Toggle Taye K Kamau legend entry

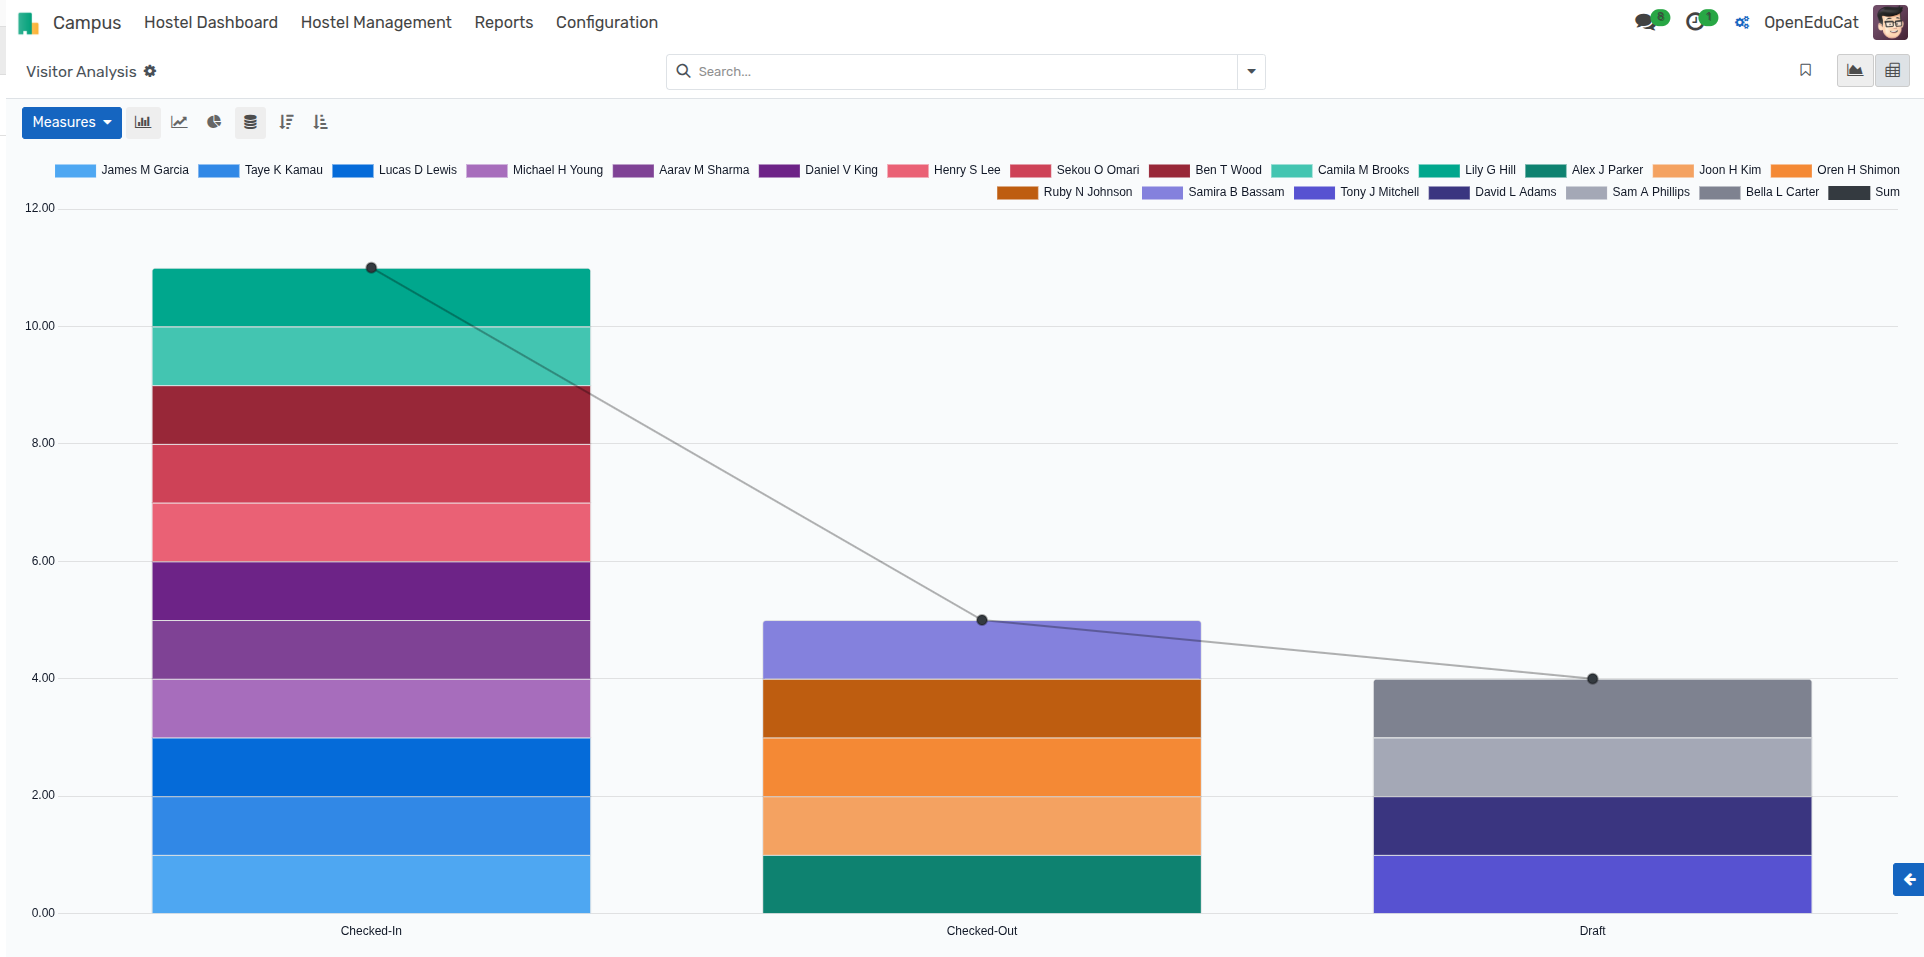pos(261,170)
